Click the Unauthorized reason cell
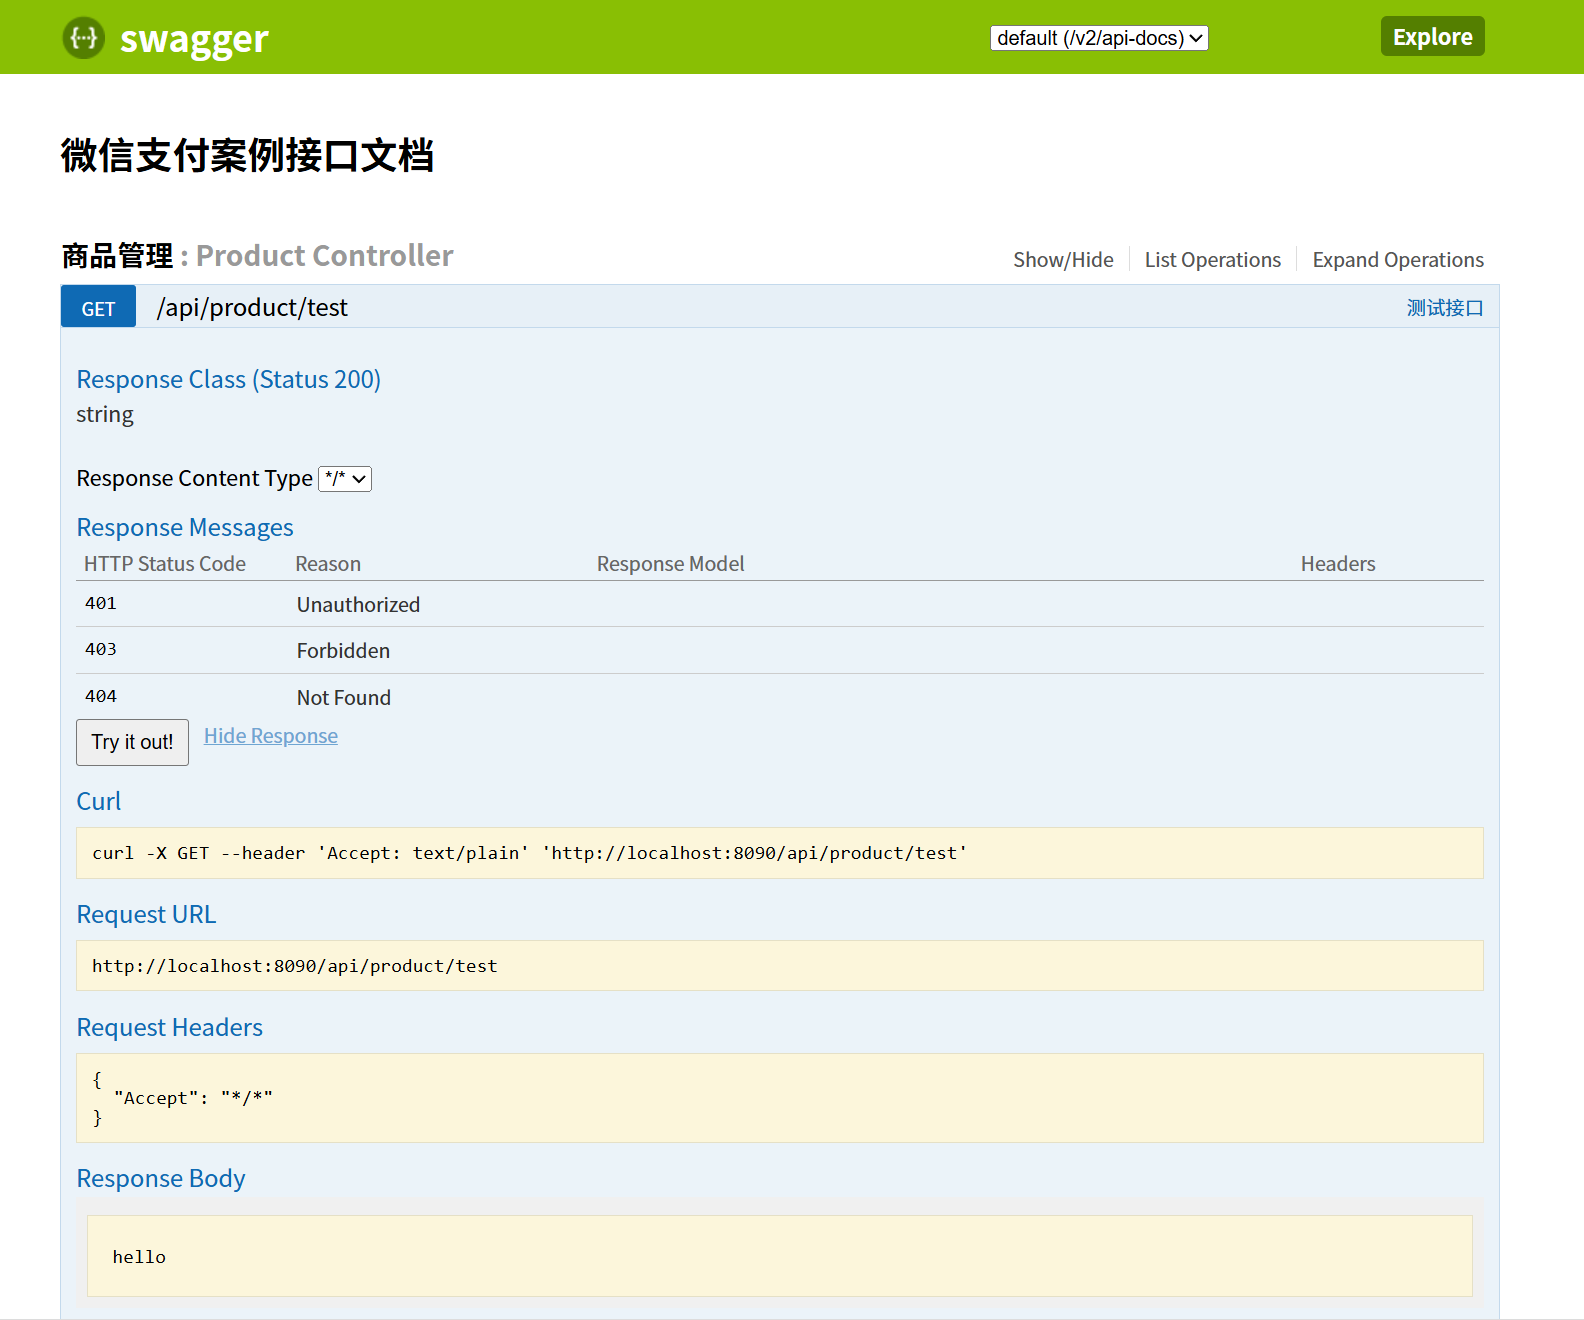This screenshot has height=1320, width=1584. [x=358, y=605]
